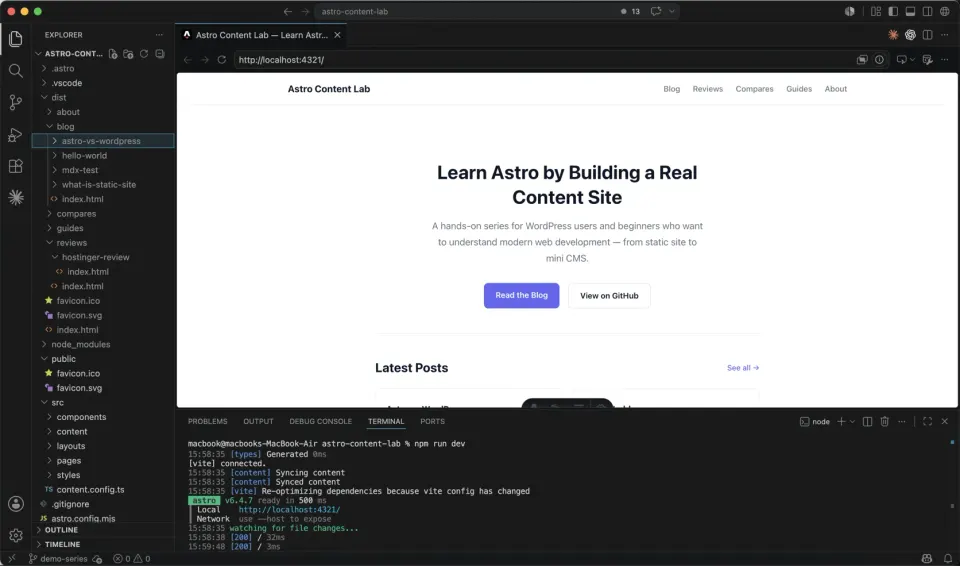Add a new terminal with plus icon

pyautogui.click(x=841, y=421)
